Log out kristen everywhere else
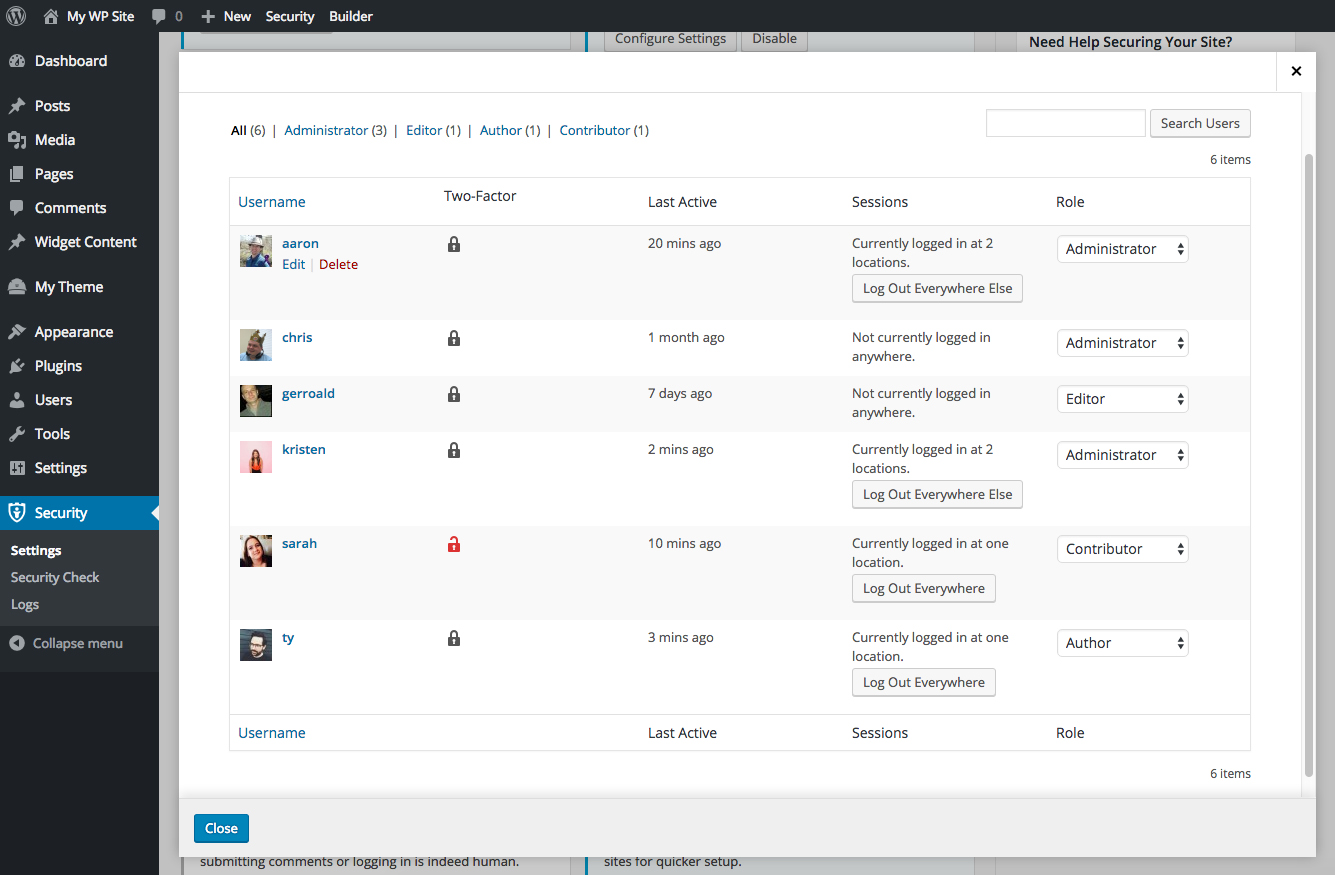 coord(937,494)
